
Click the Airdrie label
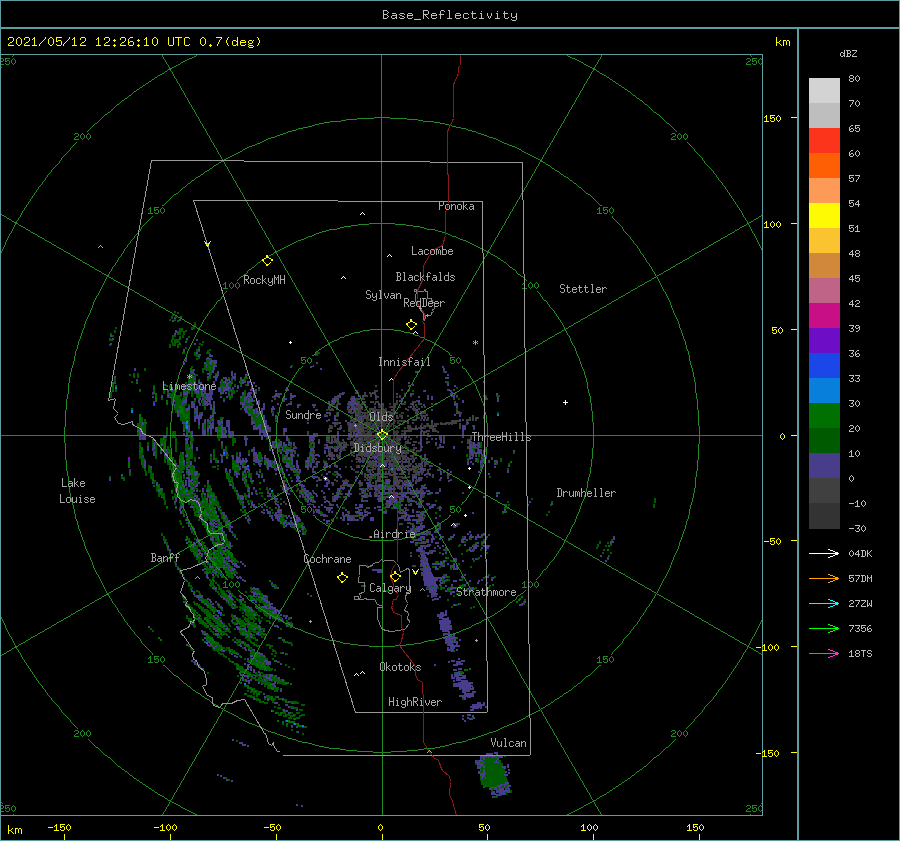pyautogui.click(x=394, y=534)
